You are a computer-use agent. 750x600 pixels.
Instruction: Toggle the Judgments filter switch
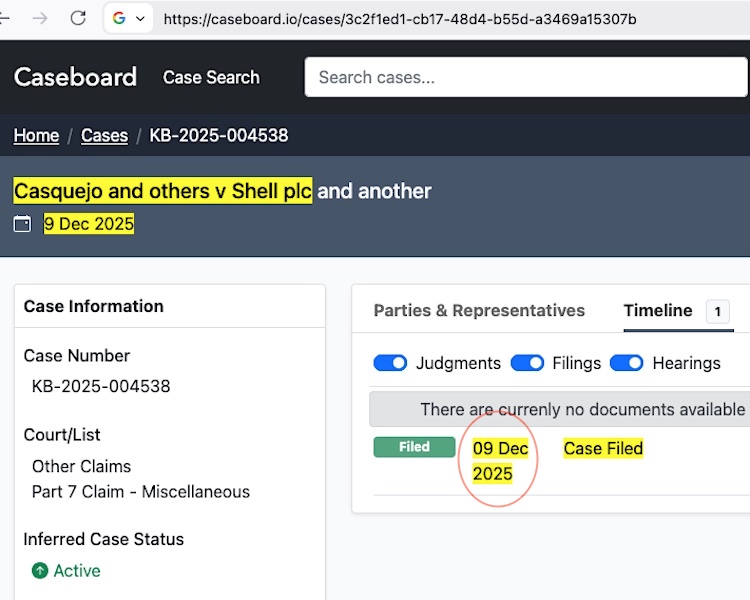[390, 363]
